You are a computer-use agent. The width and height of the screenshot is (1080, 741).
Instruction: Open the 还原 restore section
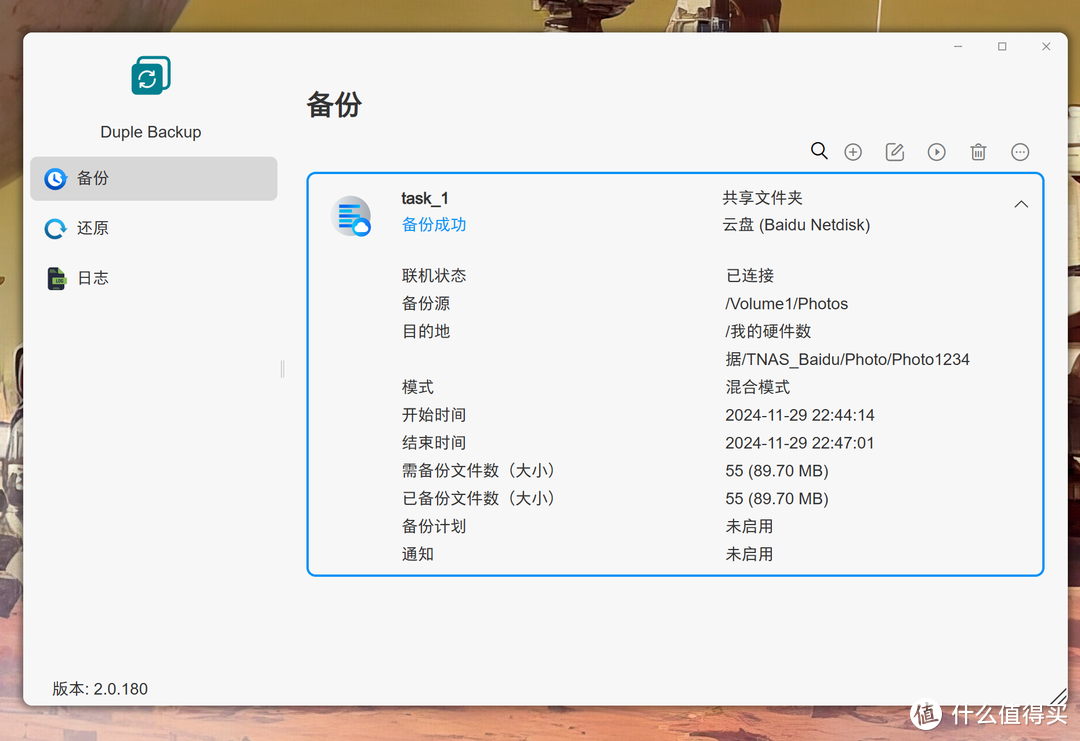pyautogui.click(x=92, y=228)
